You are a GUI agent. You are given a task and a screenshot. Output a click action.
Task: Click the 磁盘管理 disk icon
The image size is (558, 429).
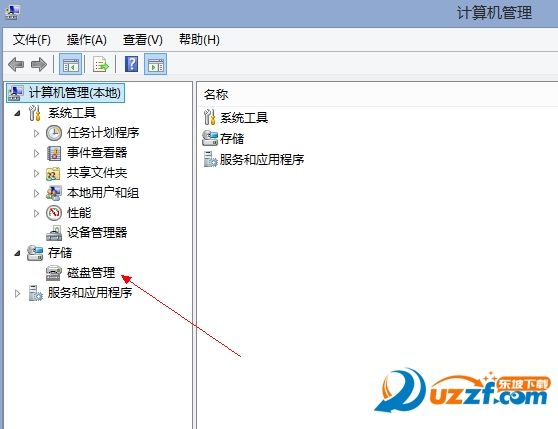pos(54,273)
